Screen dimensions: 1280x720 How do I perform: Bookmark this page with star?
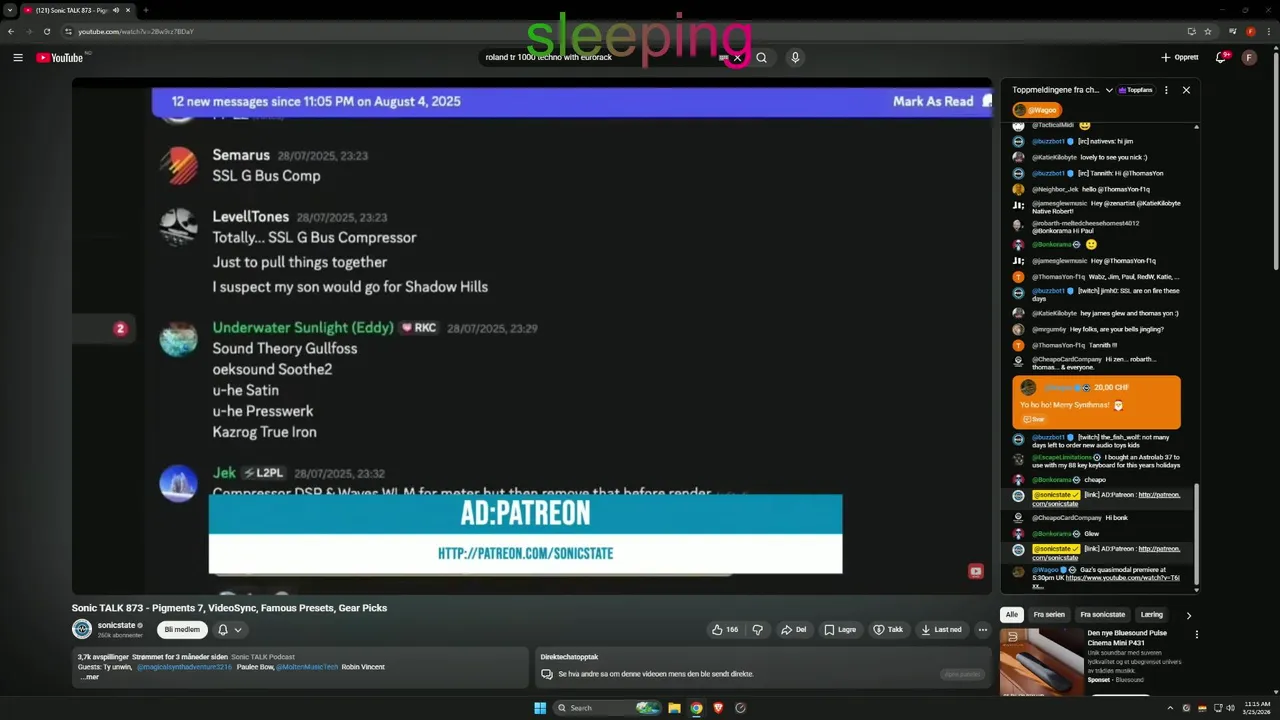coord(1207,31)
